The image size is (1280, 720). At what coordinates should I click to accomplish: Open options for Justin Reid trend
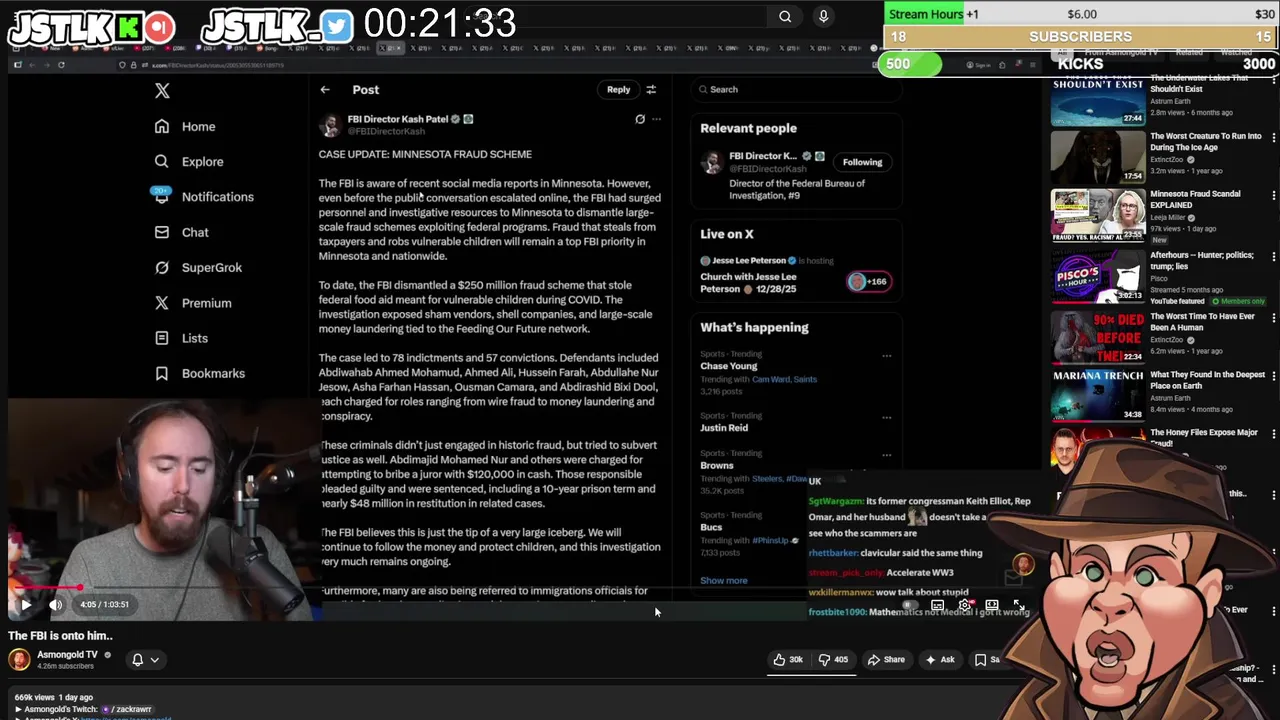click(886, 417)
